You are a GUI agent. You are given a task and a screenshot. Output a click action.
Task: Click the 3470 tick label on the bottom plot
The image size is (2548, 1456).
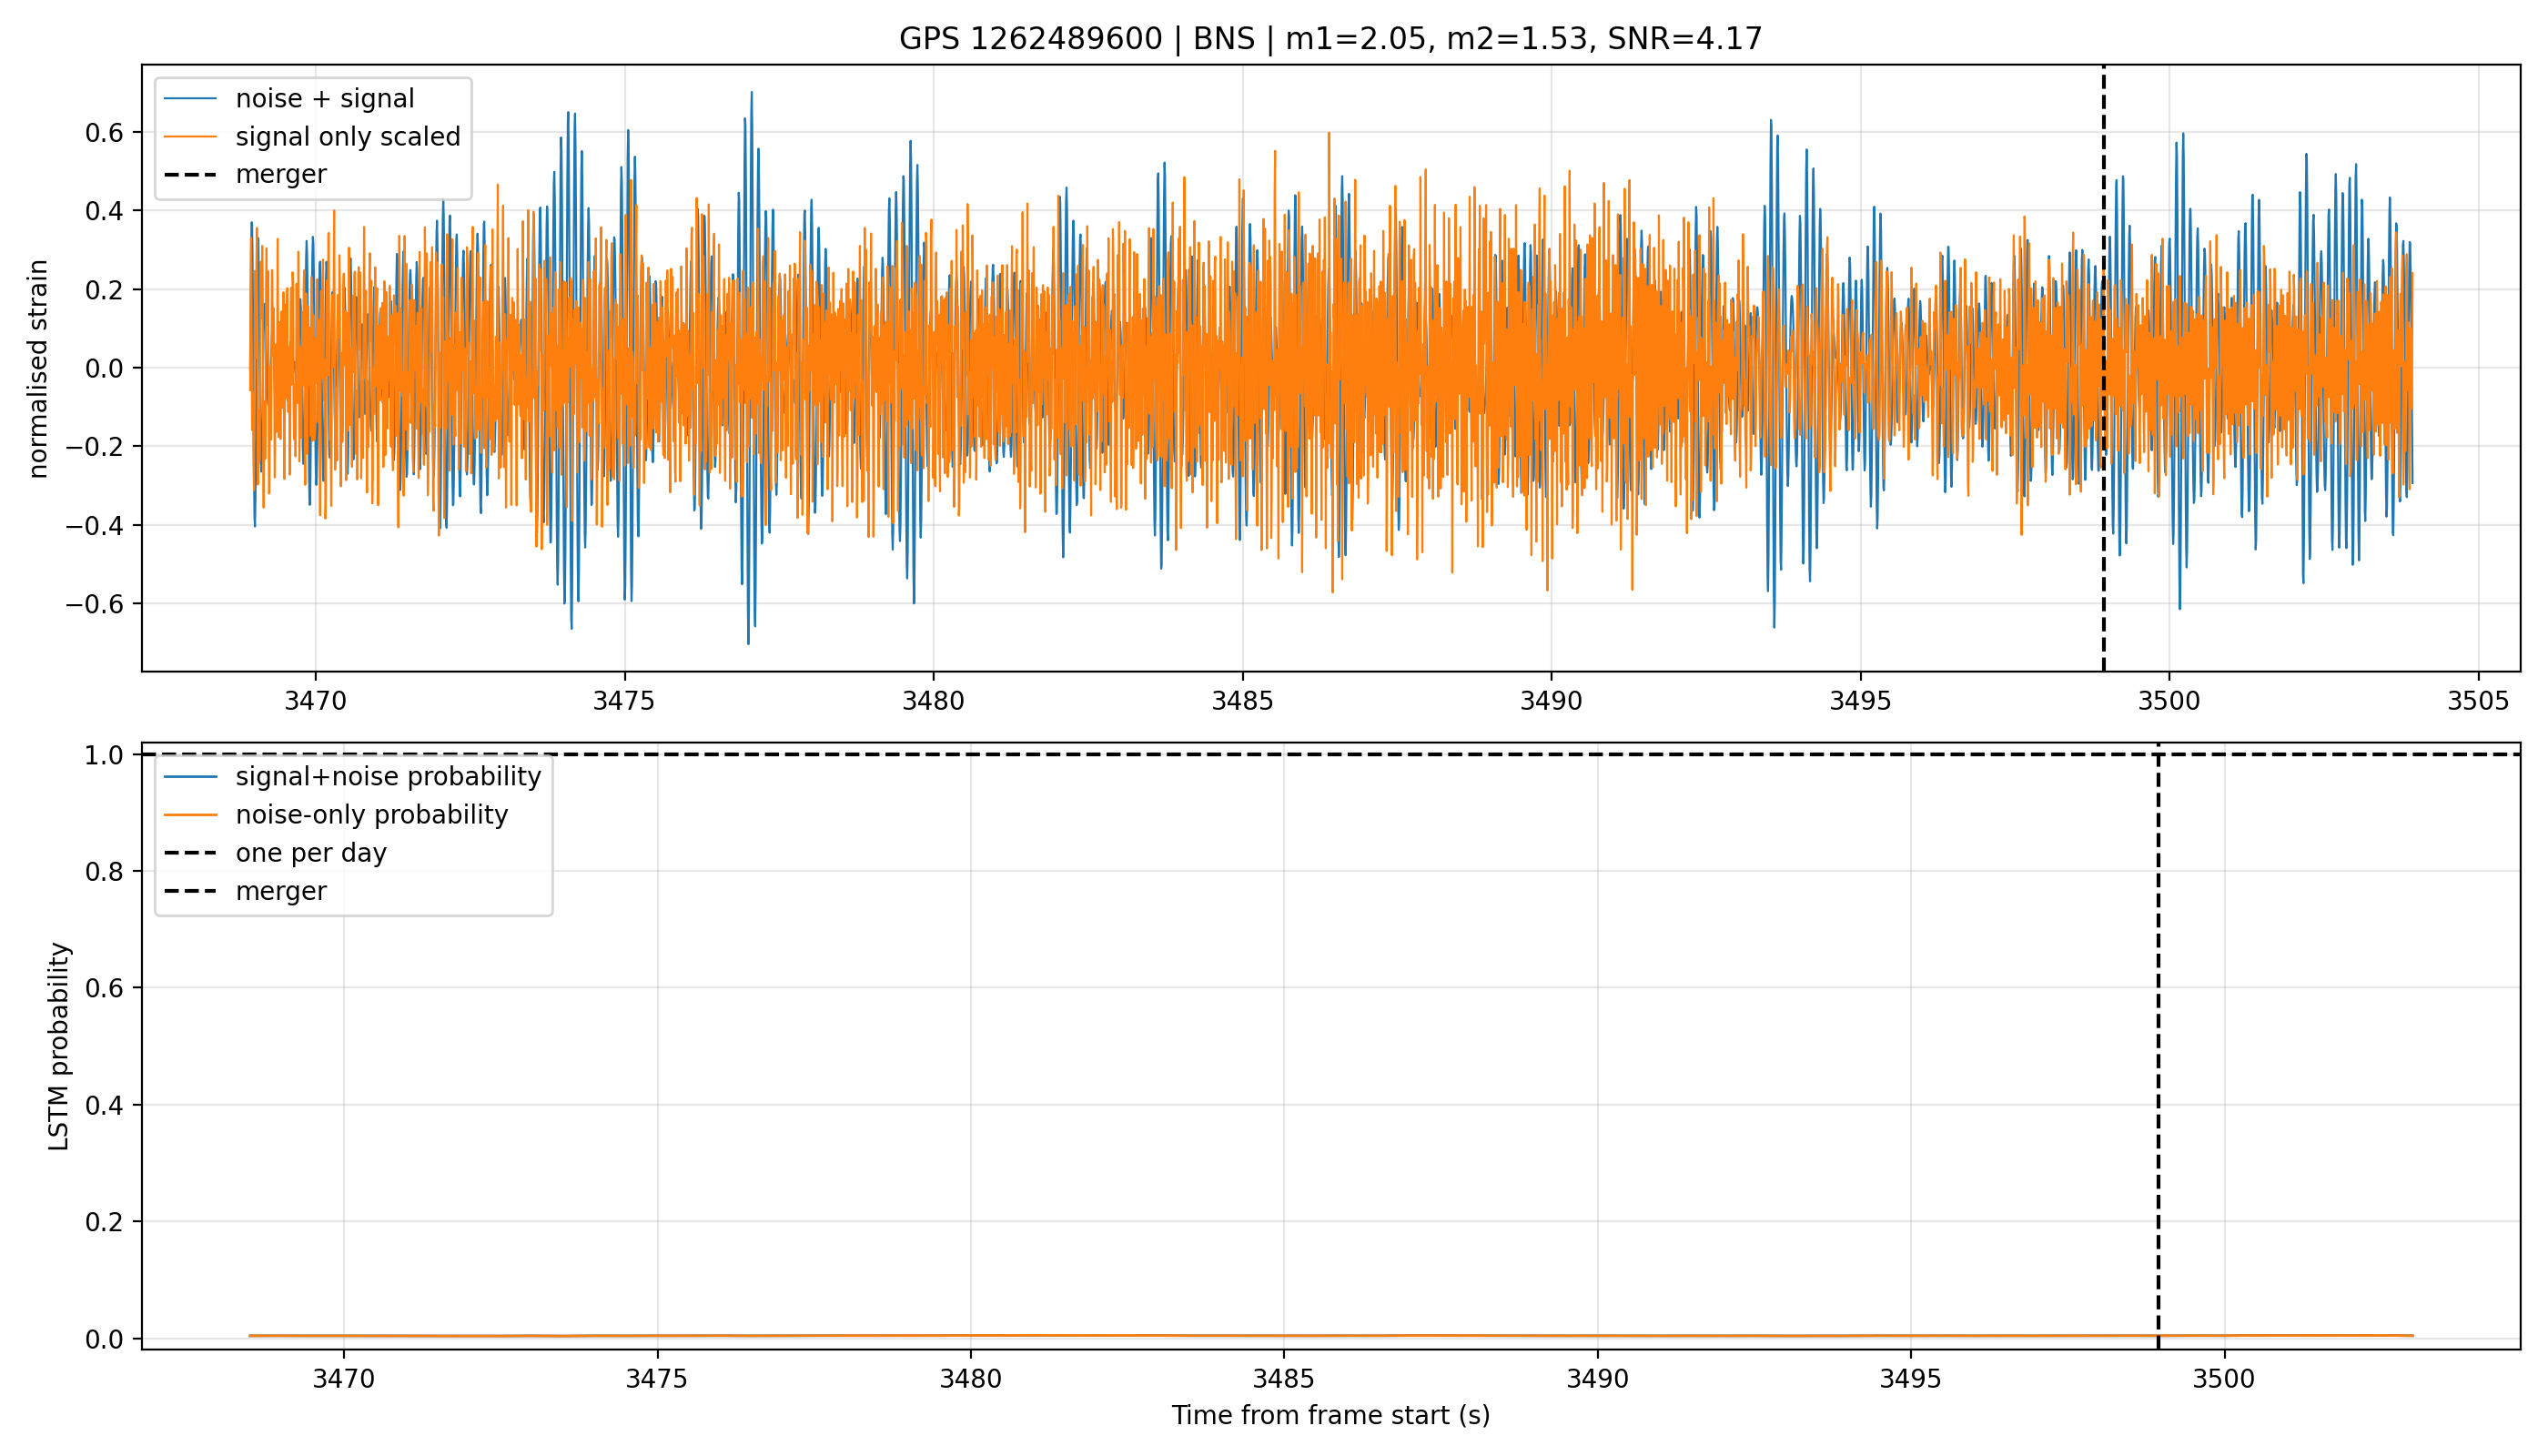coord(343,1379)
